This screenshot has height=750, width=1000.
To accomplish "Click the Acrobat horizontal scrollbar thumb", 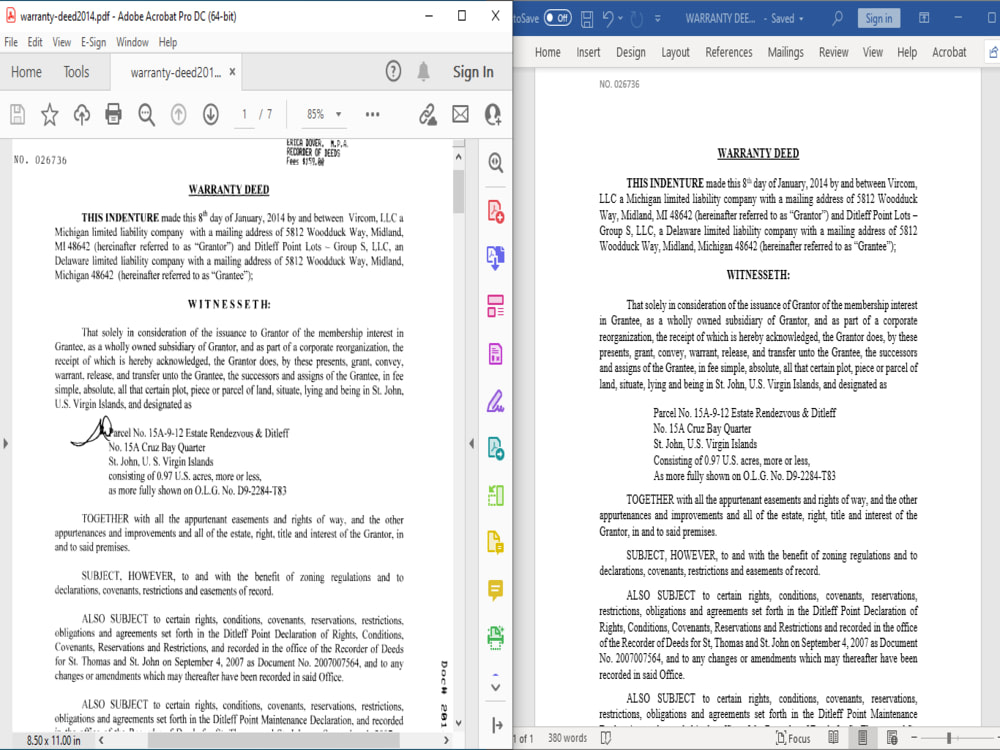I will (273, 740).
